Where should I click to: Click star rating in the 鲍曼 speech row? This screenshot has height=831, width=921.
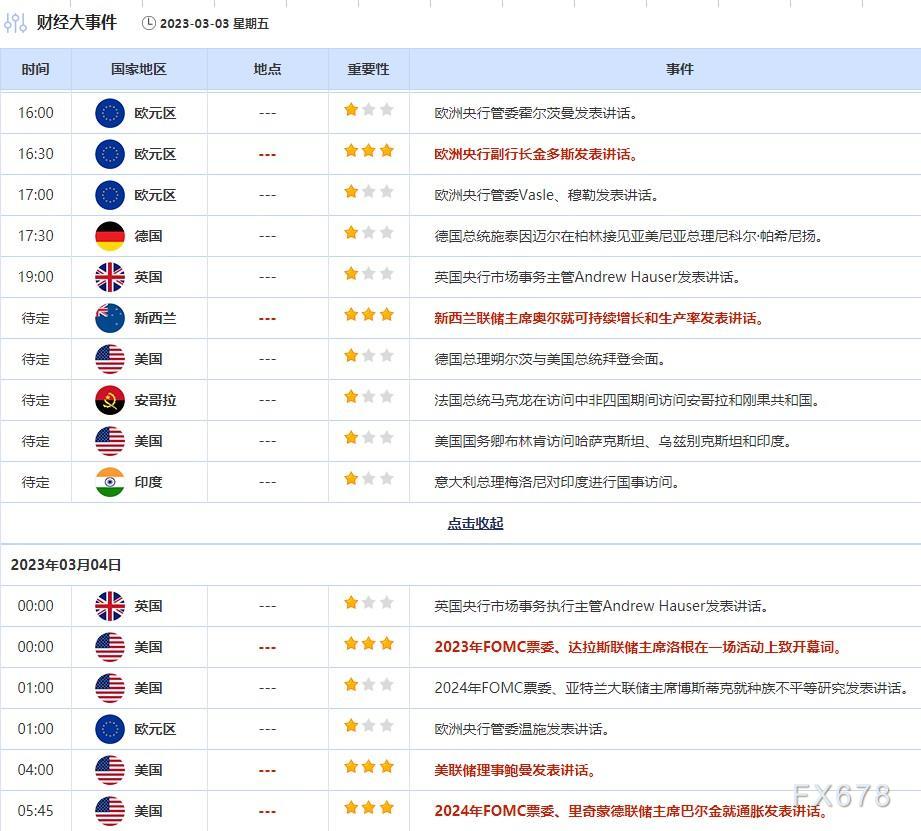(x=368, y=768)
